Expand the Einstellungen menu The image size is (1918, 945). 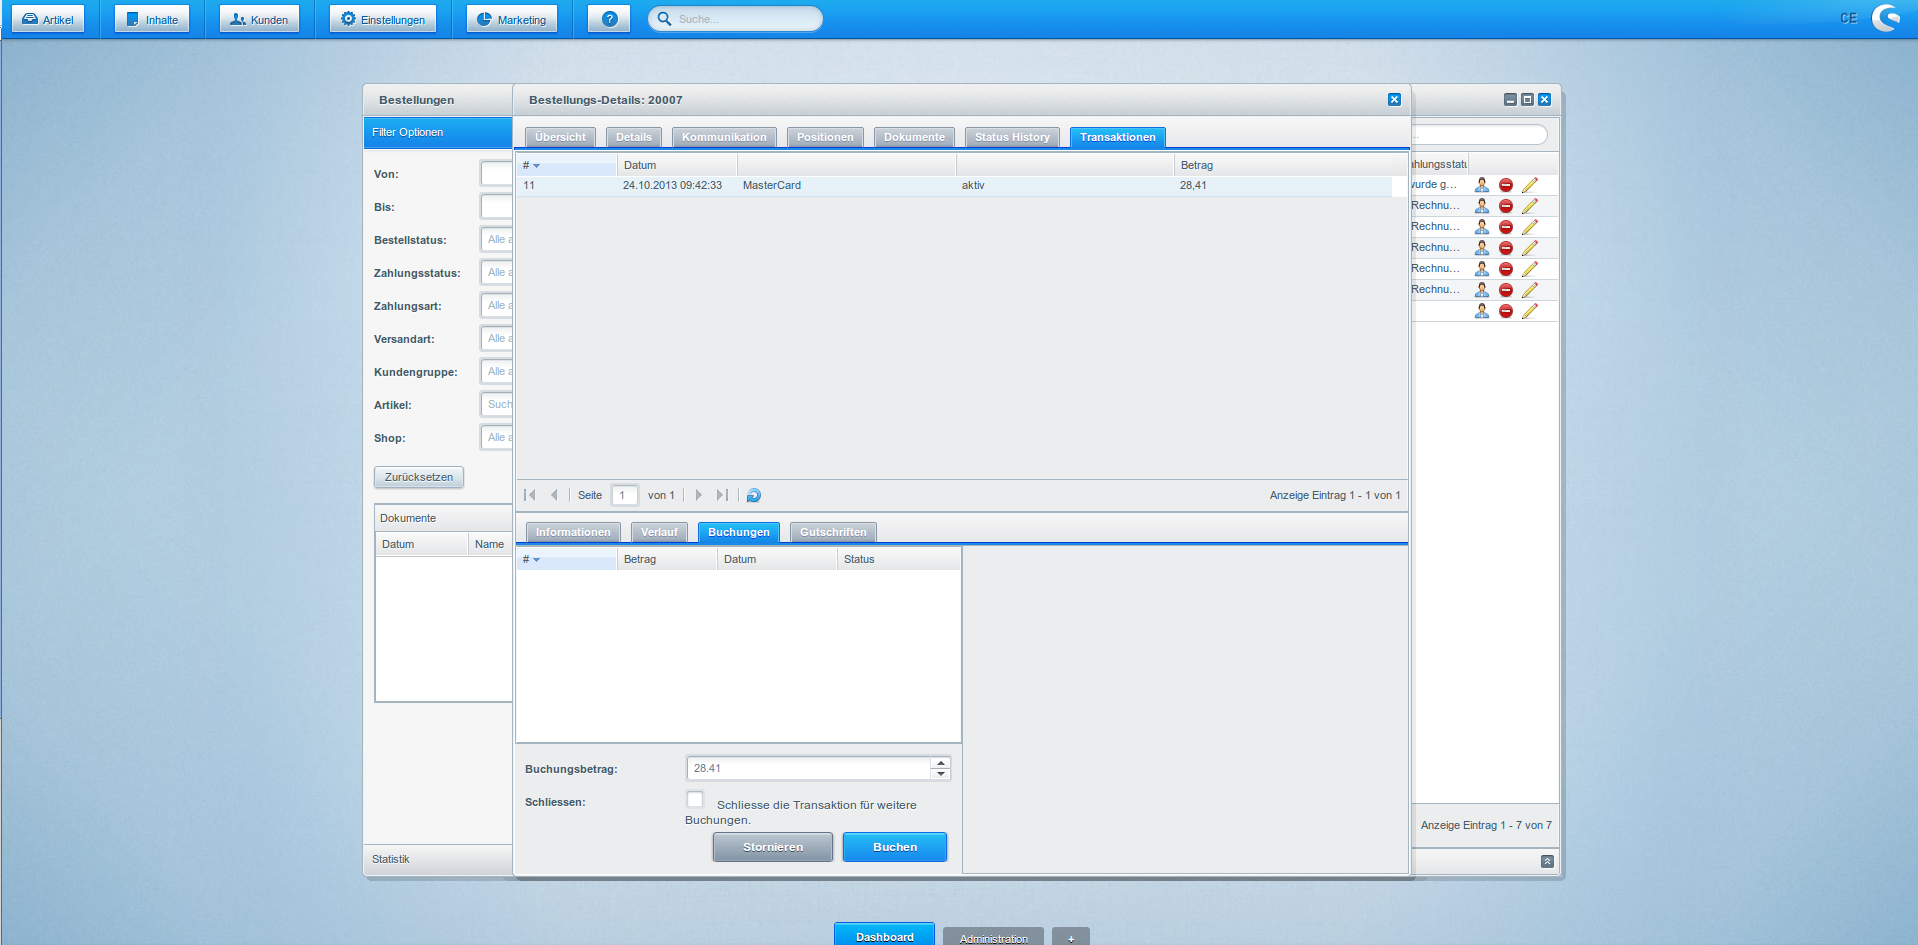[x=383, y=19]
